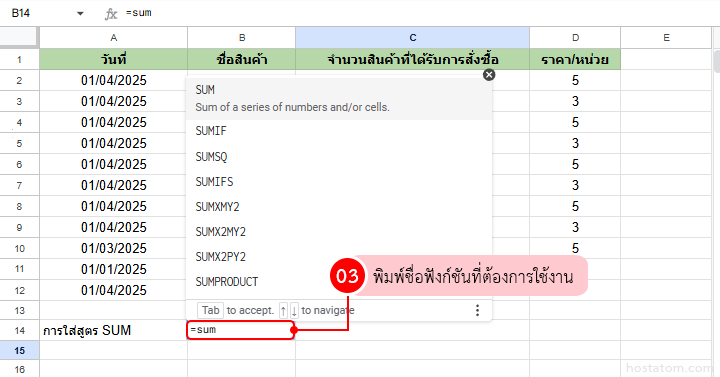Click date cell 01/03/2025
This screenshot has width=720, height=377.
pos(113,248)
